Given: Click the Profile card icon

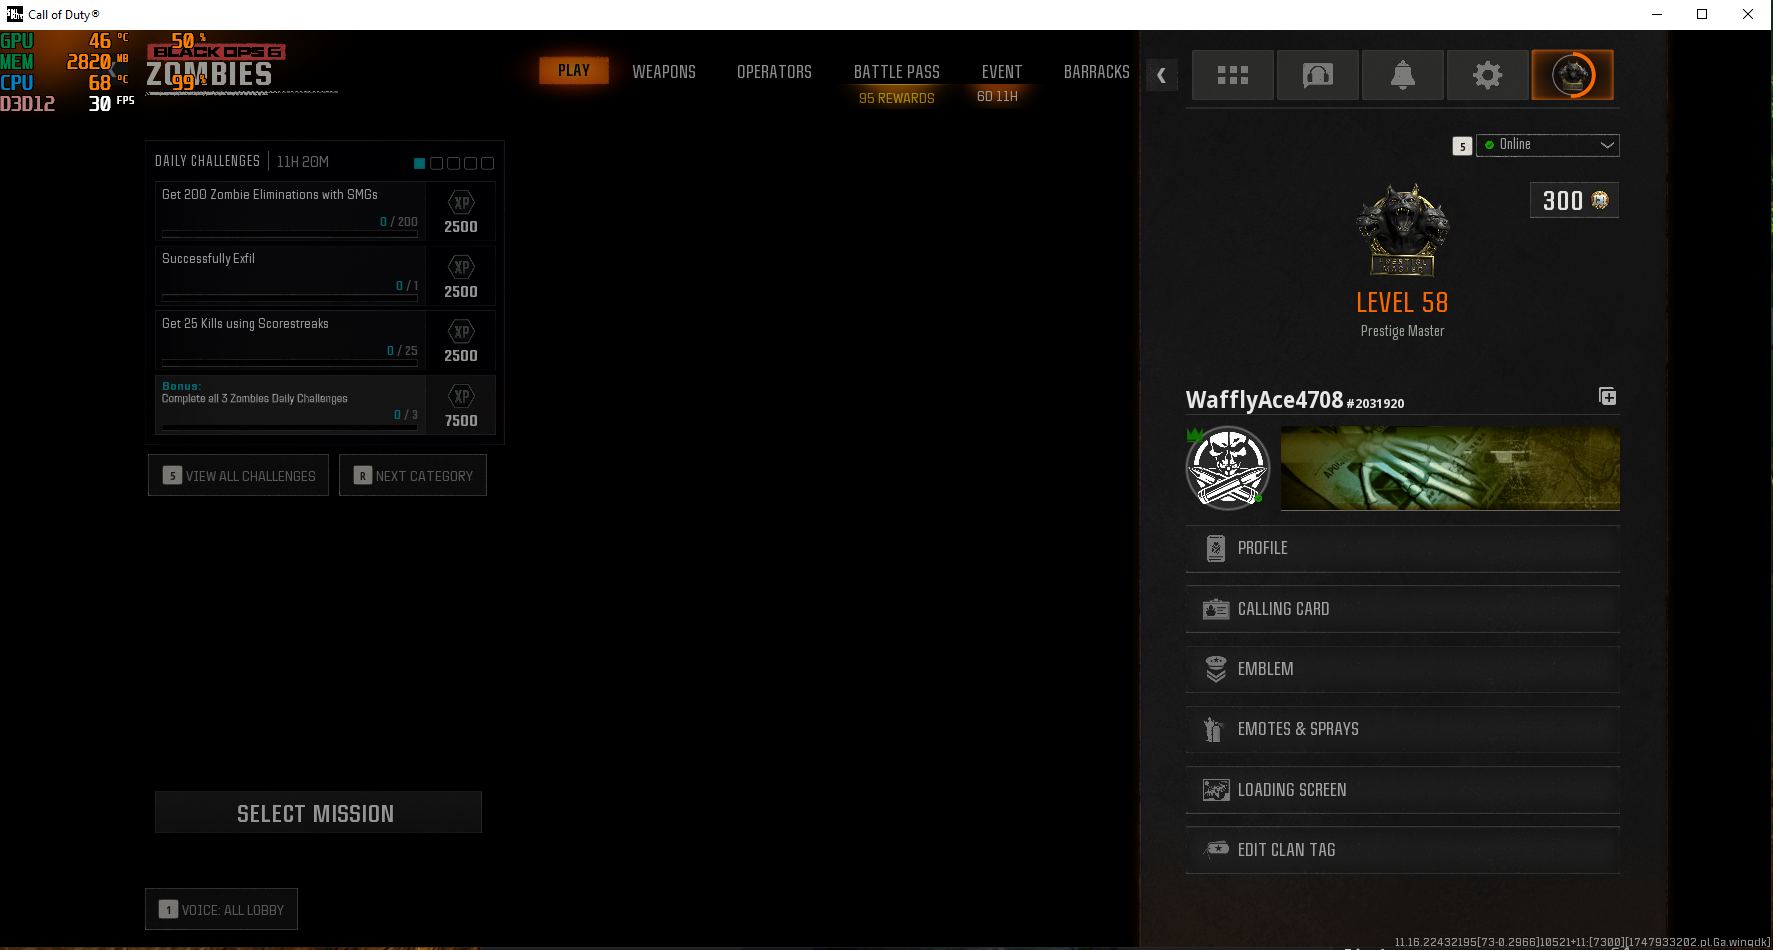Looking at the screenshot, I should coord(1216,548).
